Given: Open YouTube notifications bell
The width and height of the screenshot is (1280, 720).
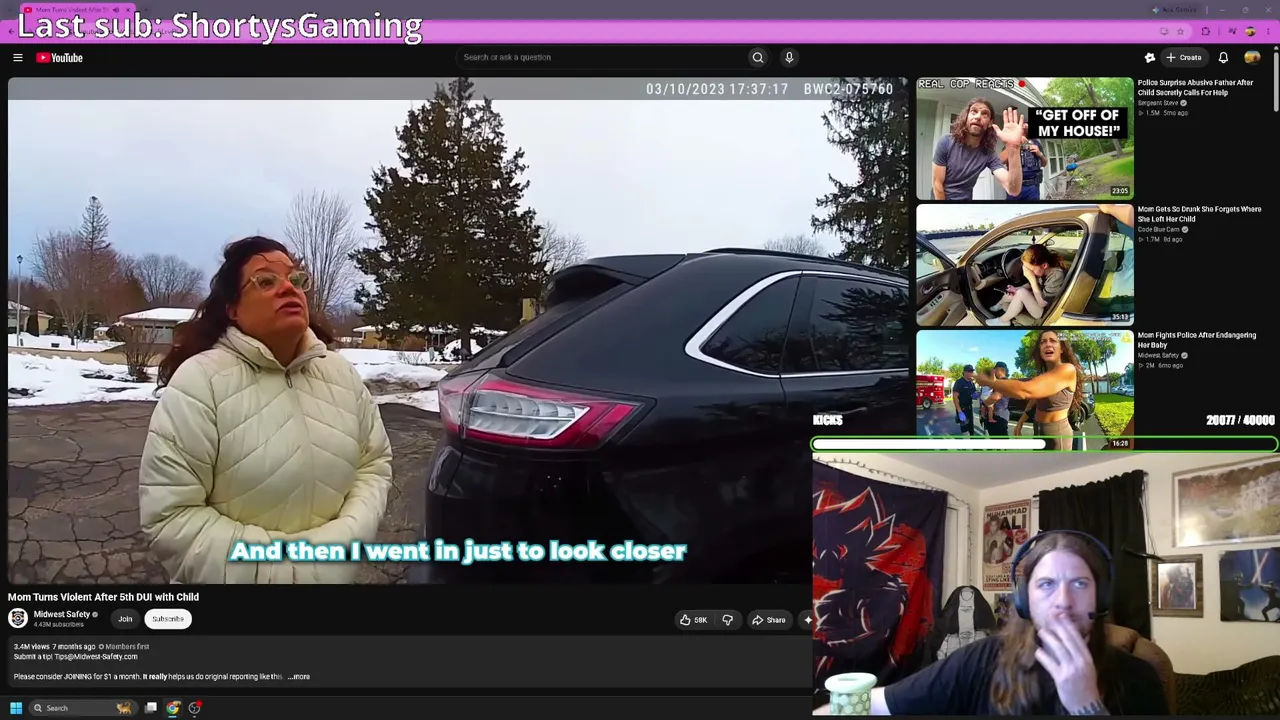Looking at the screenshot, I should [1223, 58].
